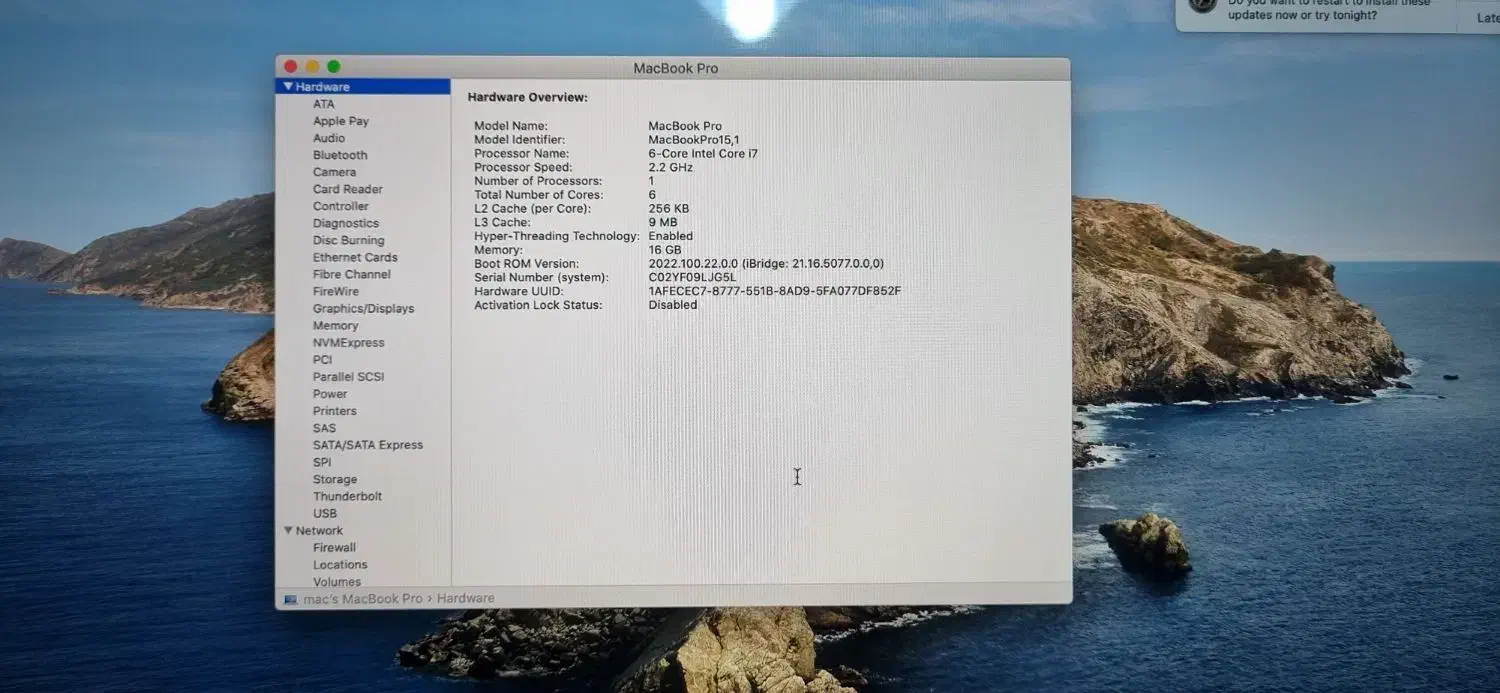
Task: Select Graphics/Displays in the sidebar
Action: [363, 308]
